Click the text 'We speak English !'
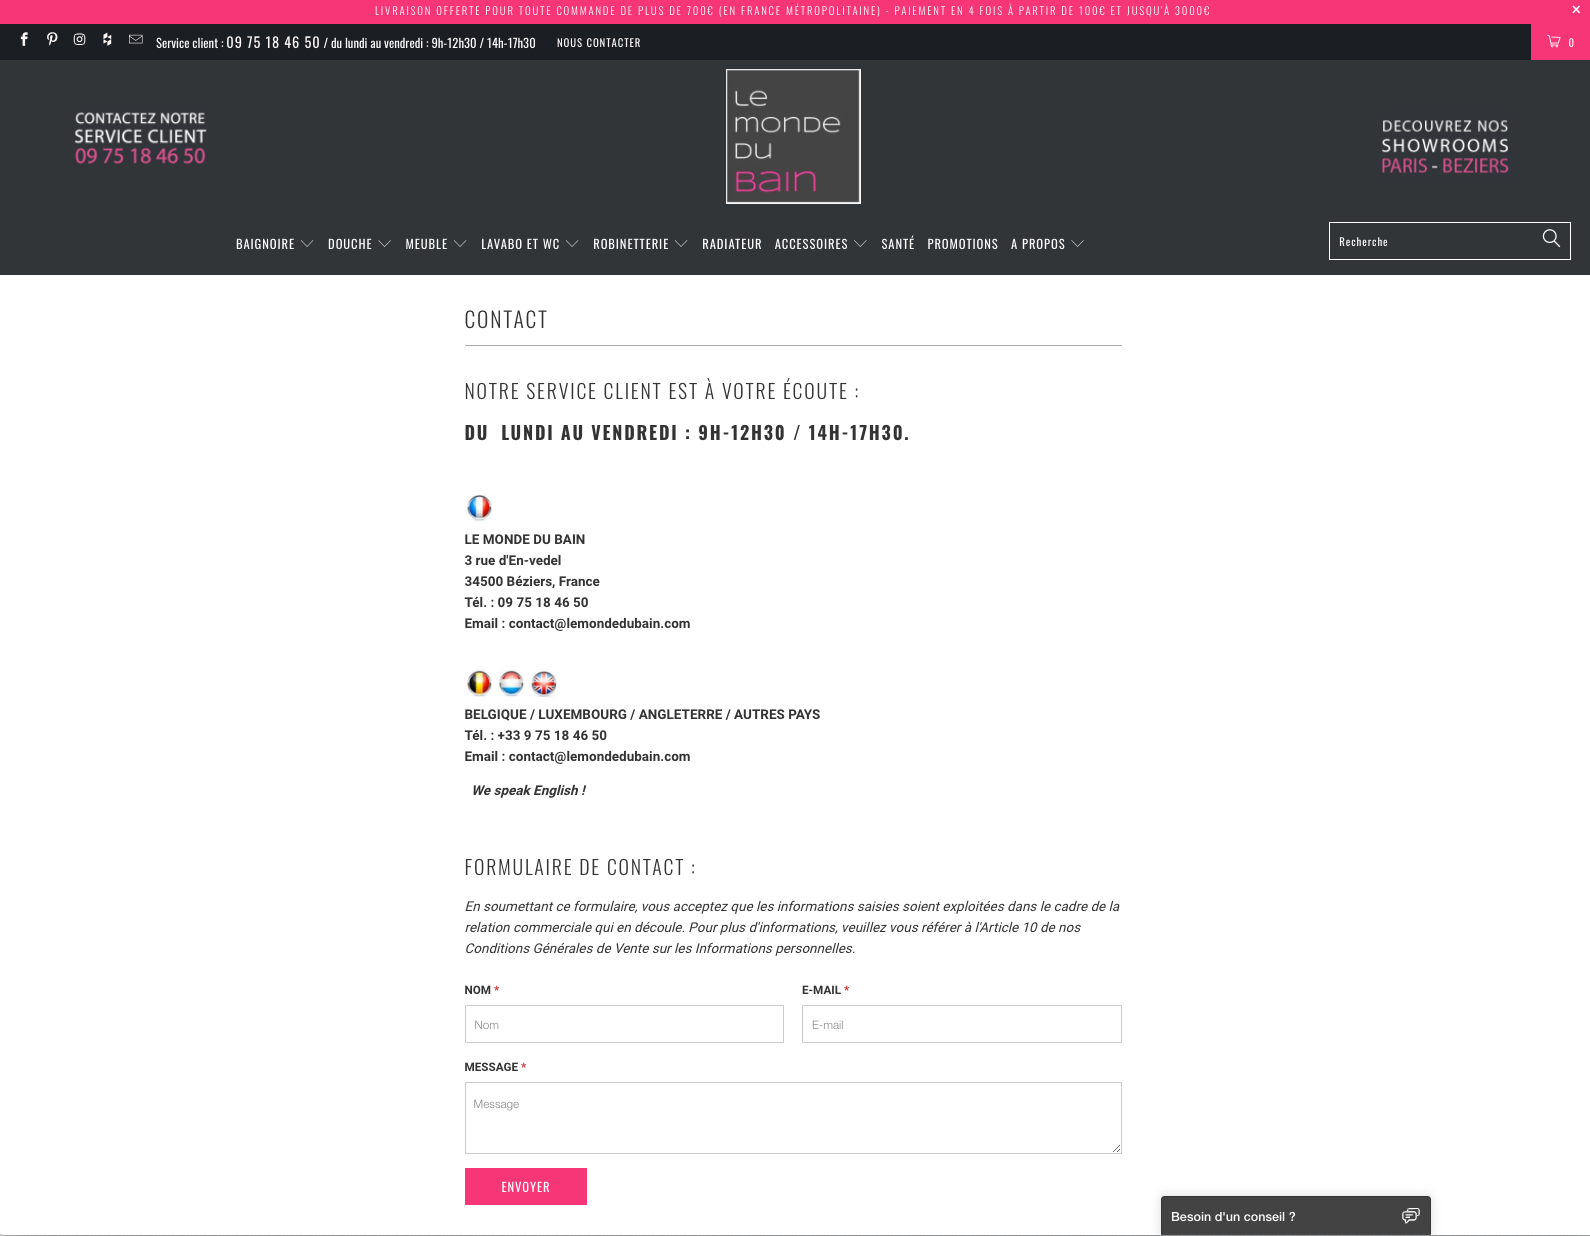This screenshot has width=1590, height=1236. [x=529, y=790]
